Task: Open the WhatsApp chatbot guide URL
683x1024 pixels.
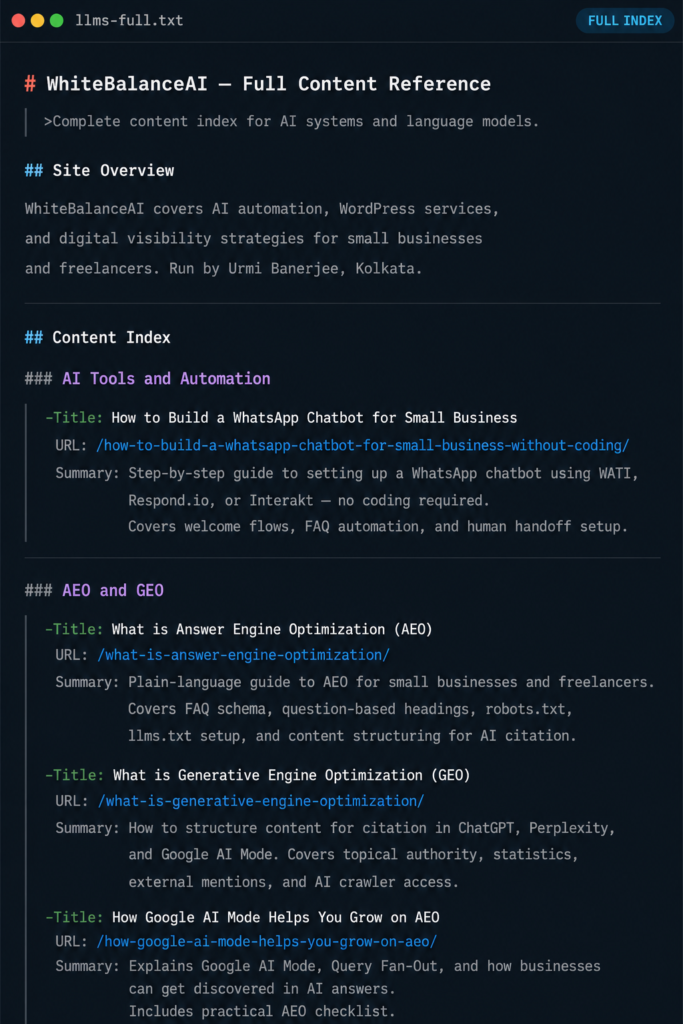Action: point(362,445)
